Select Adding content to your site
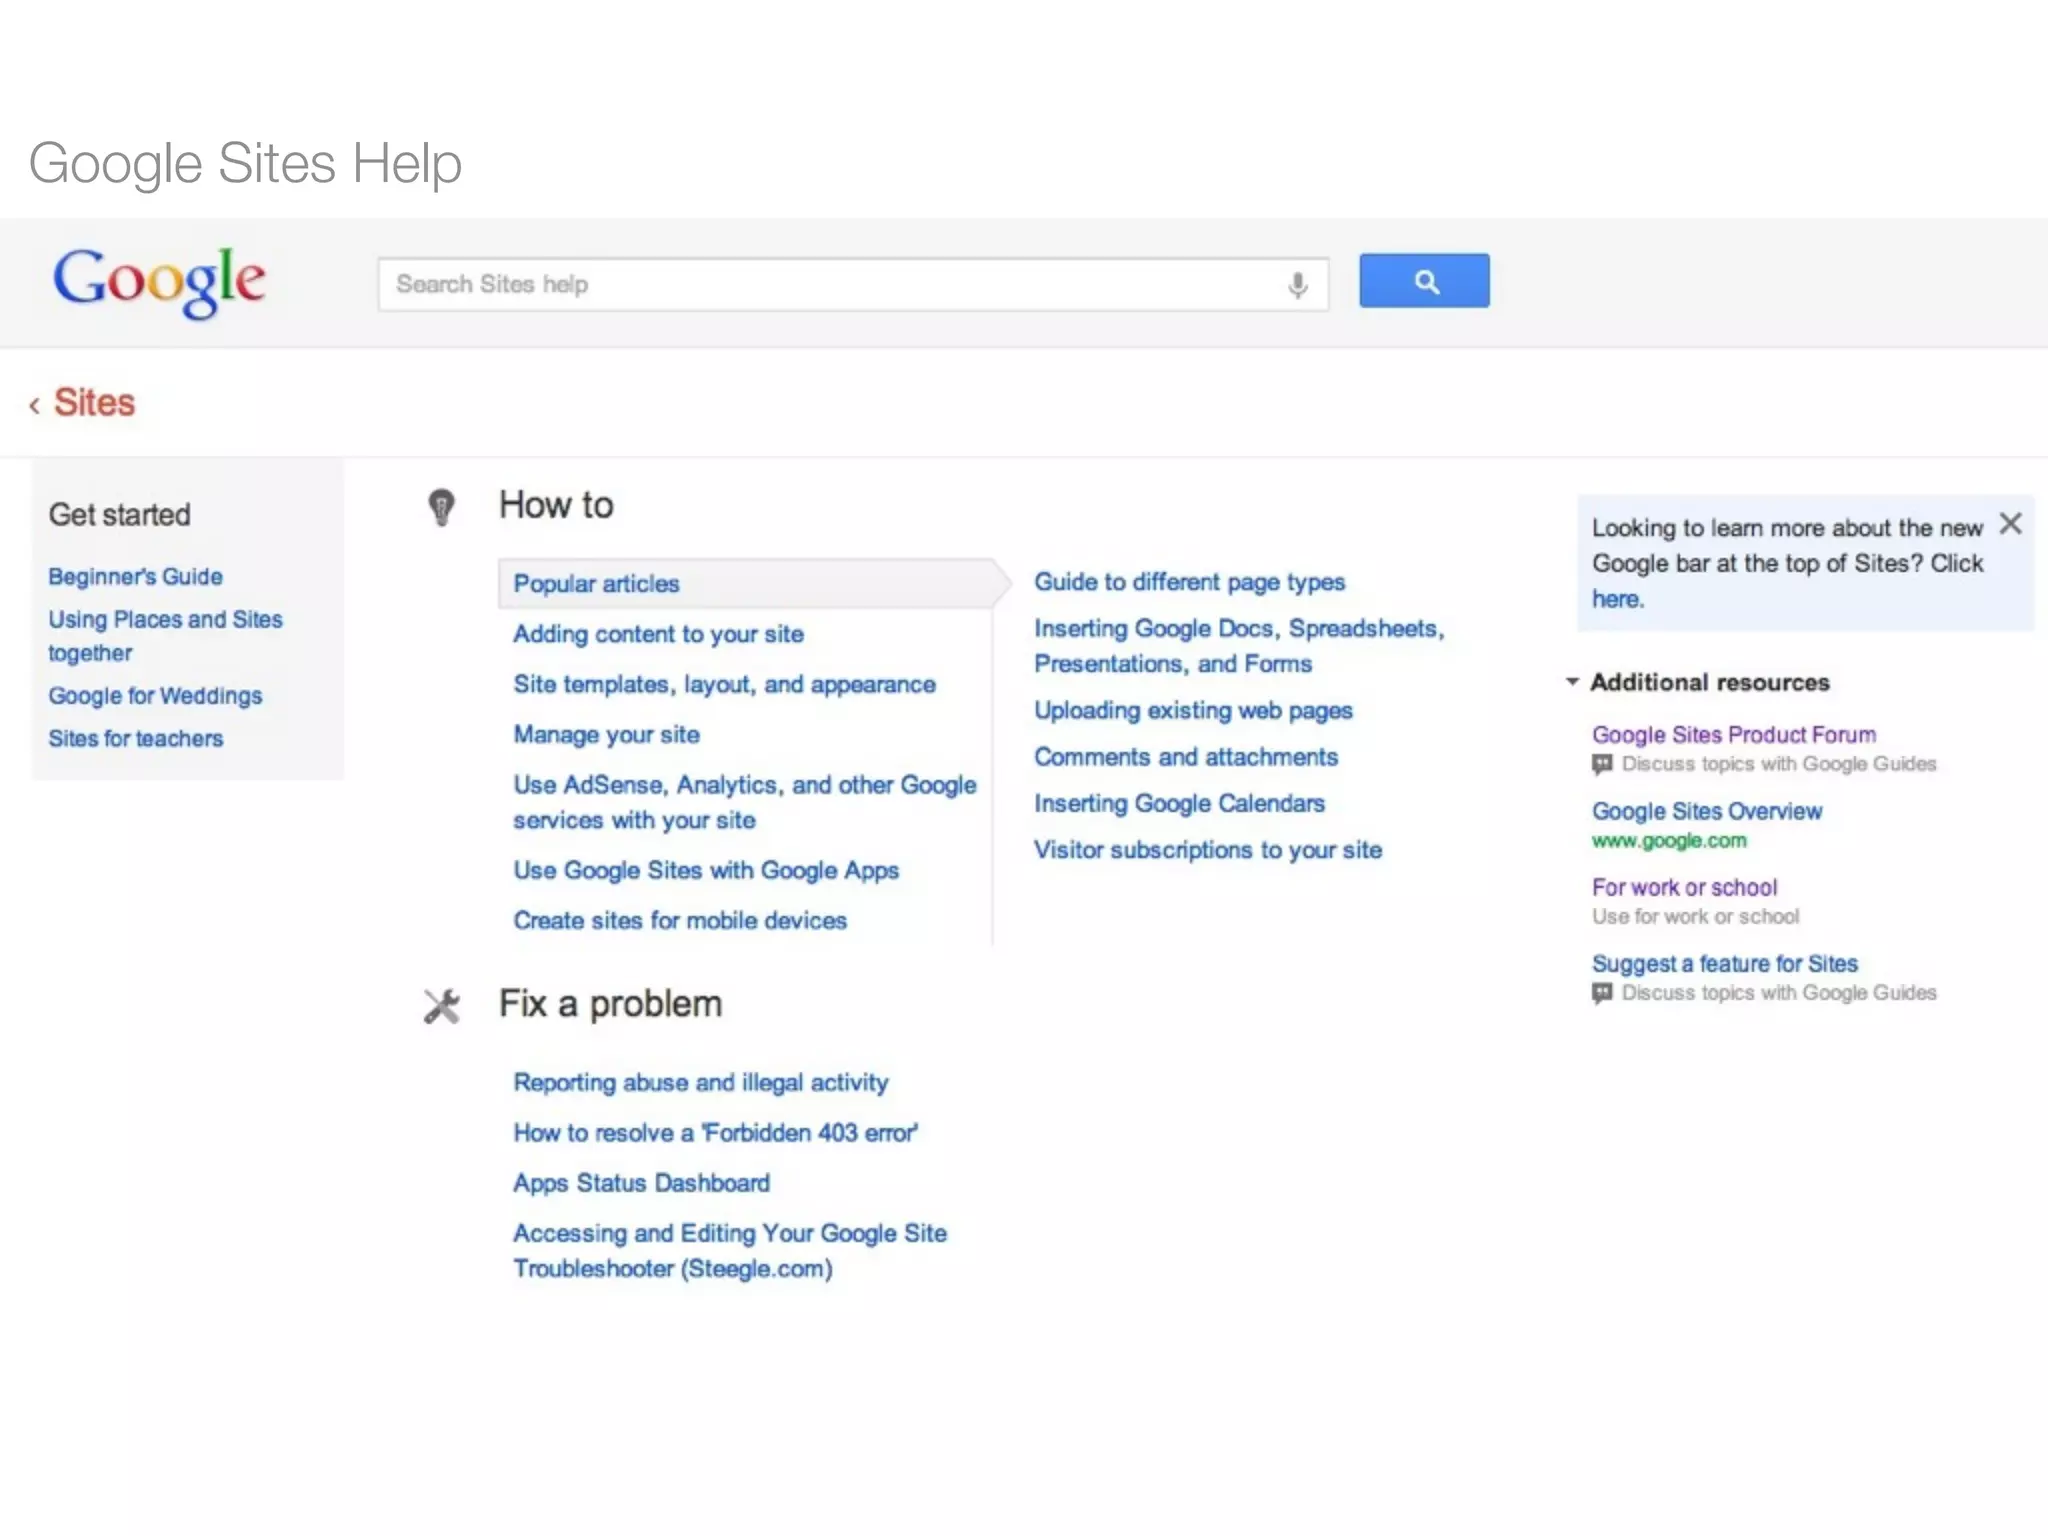 click(659, 635)
